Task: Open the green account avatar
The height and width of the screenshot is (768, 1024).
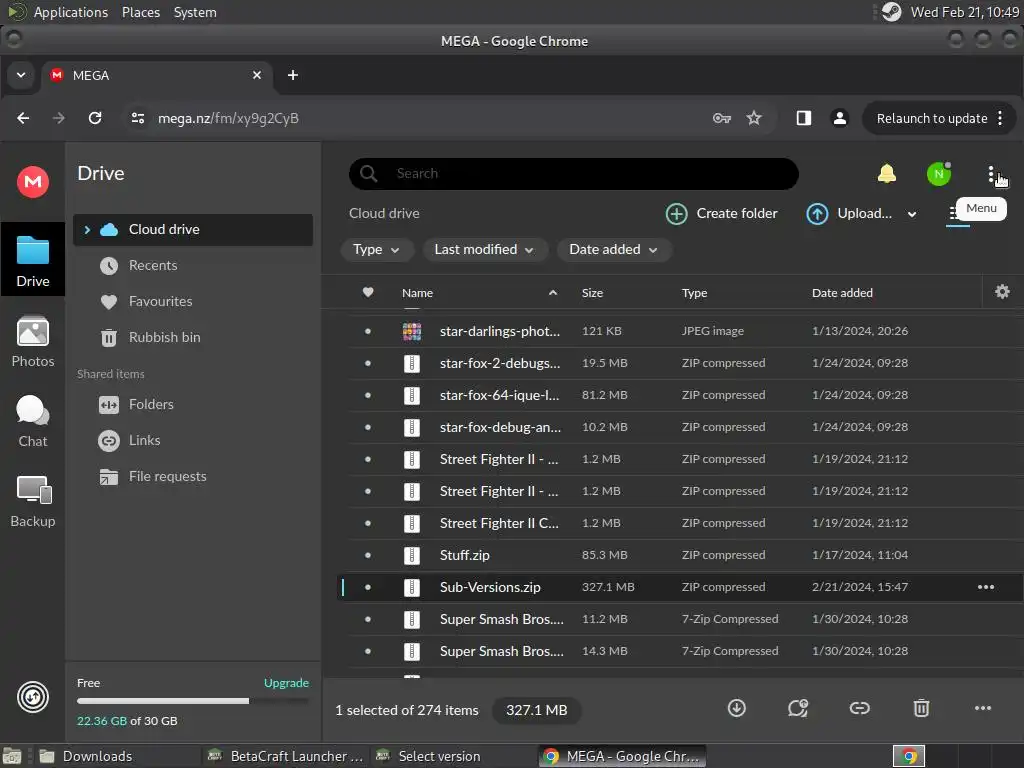Action: click(x=938, y=174)
